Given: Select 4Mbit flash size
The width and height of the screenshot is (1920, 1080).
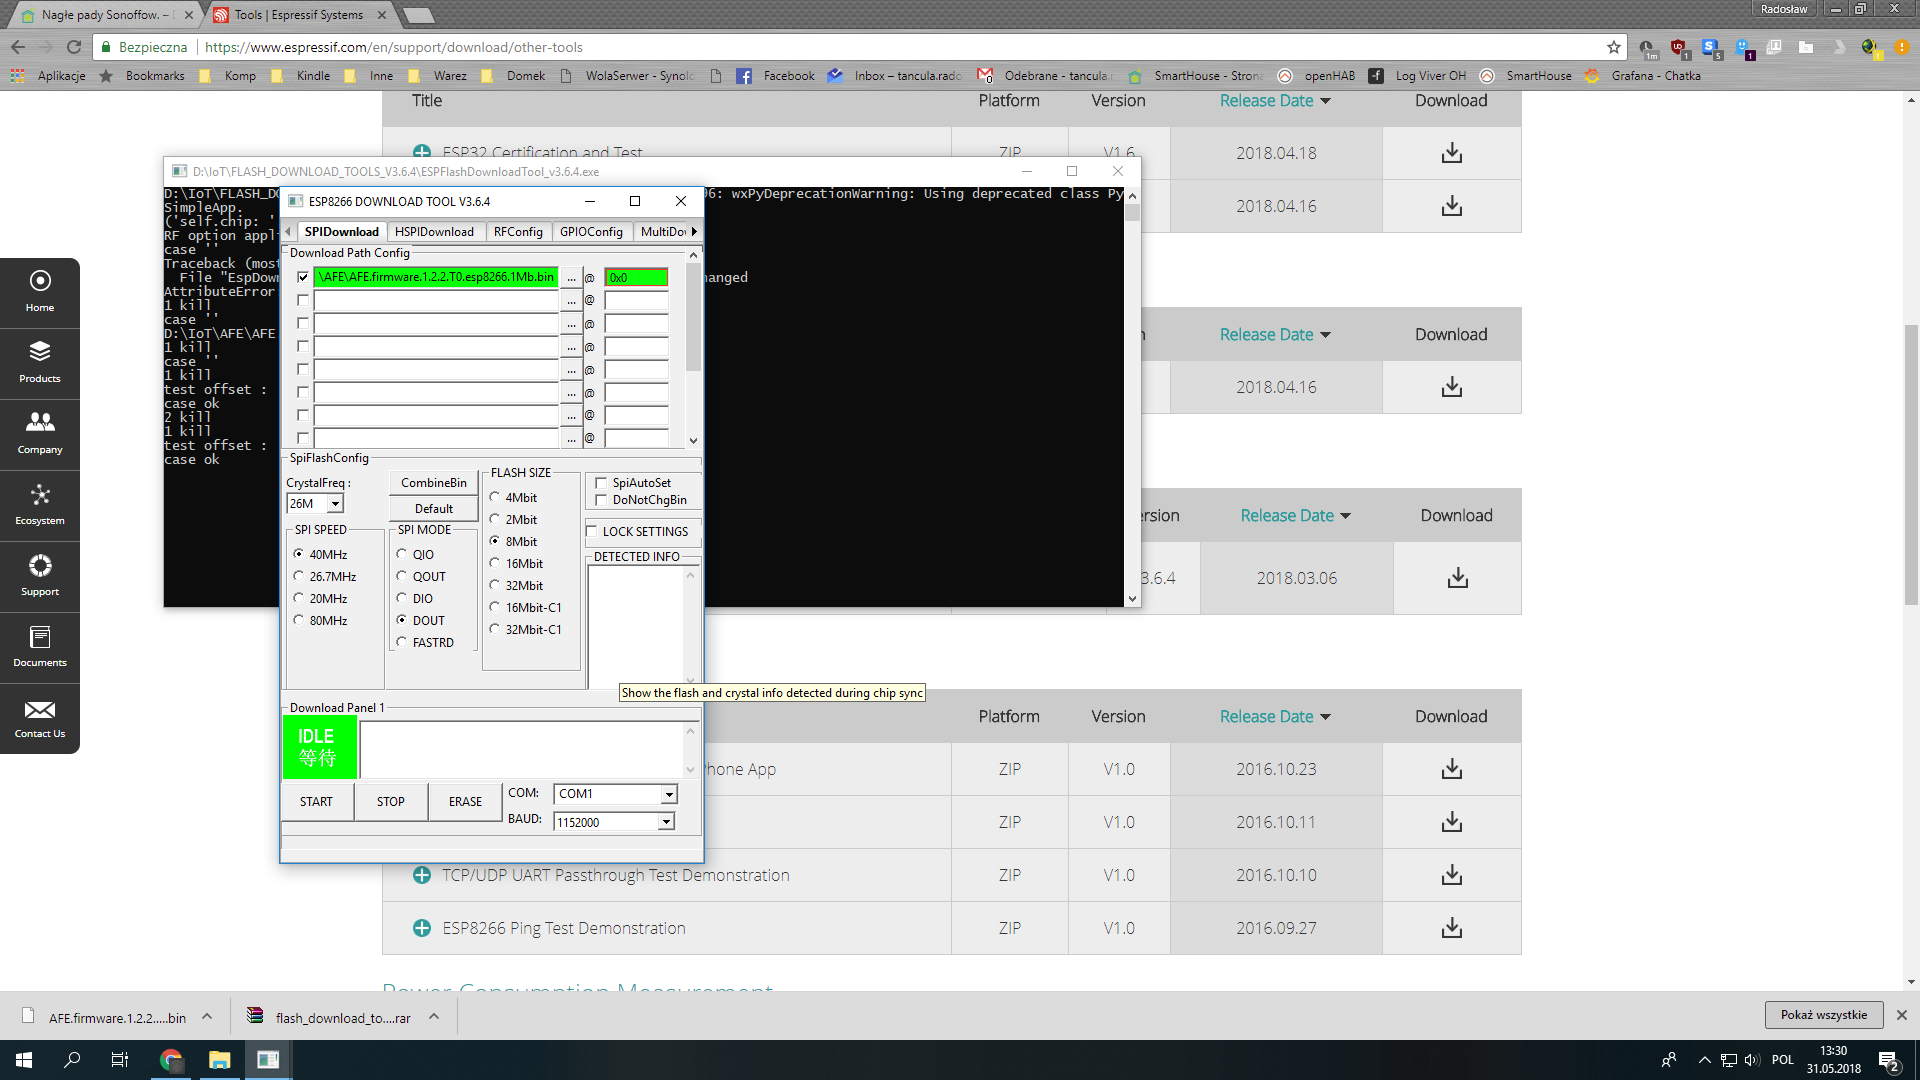Looking at the screenshot, I should click(495, 497).
